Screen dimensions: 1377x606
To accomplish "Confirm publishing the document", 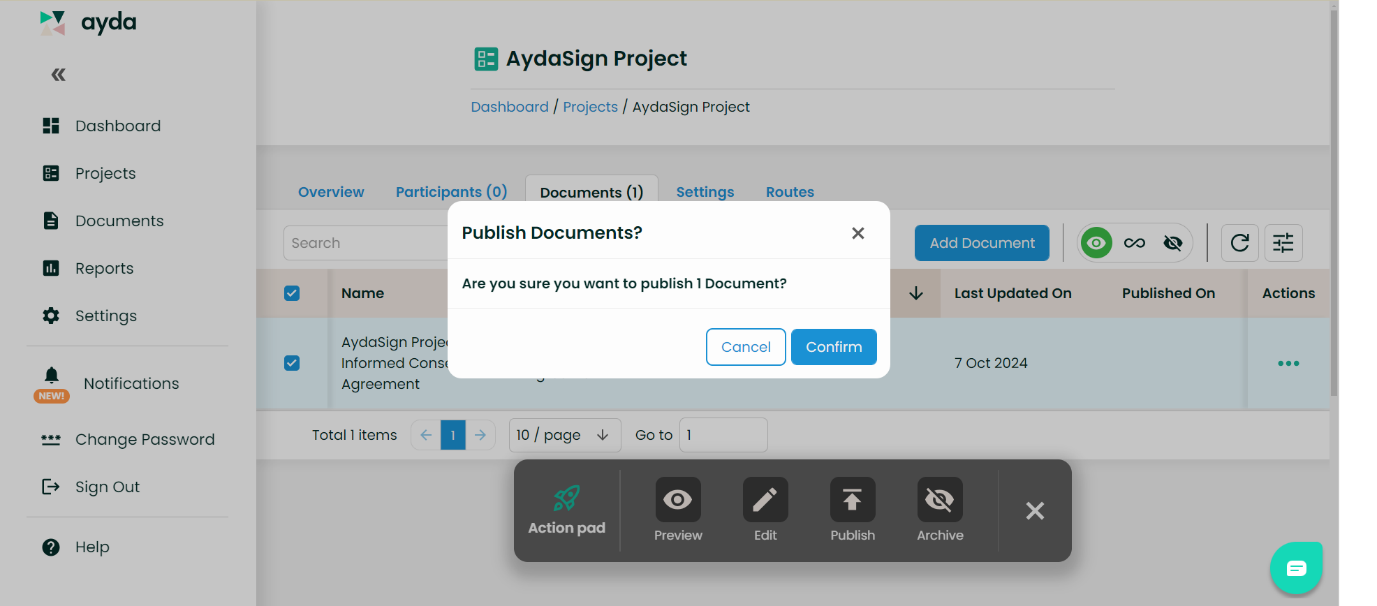I will (x=834, y=347).
